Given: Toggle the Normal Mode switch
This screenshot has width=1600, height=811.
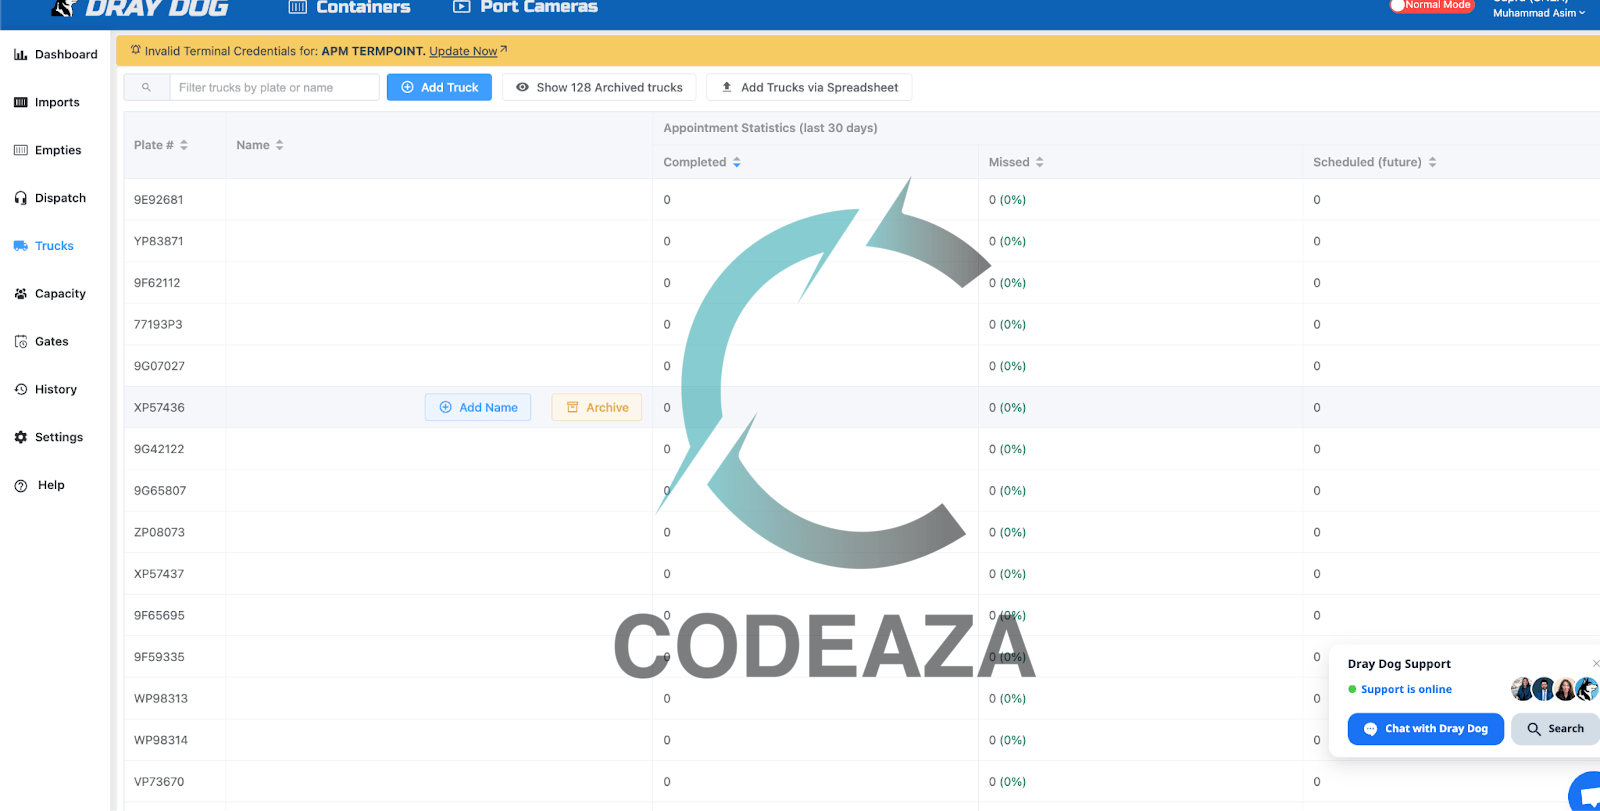Looking at the screenshot, I should pyautogui.click(x=1432, y=5).
